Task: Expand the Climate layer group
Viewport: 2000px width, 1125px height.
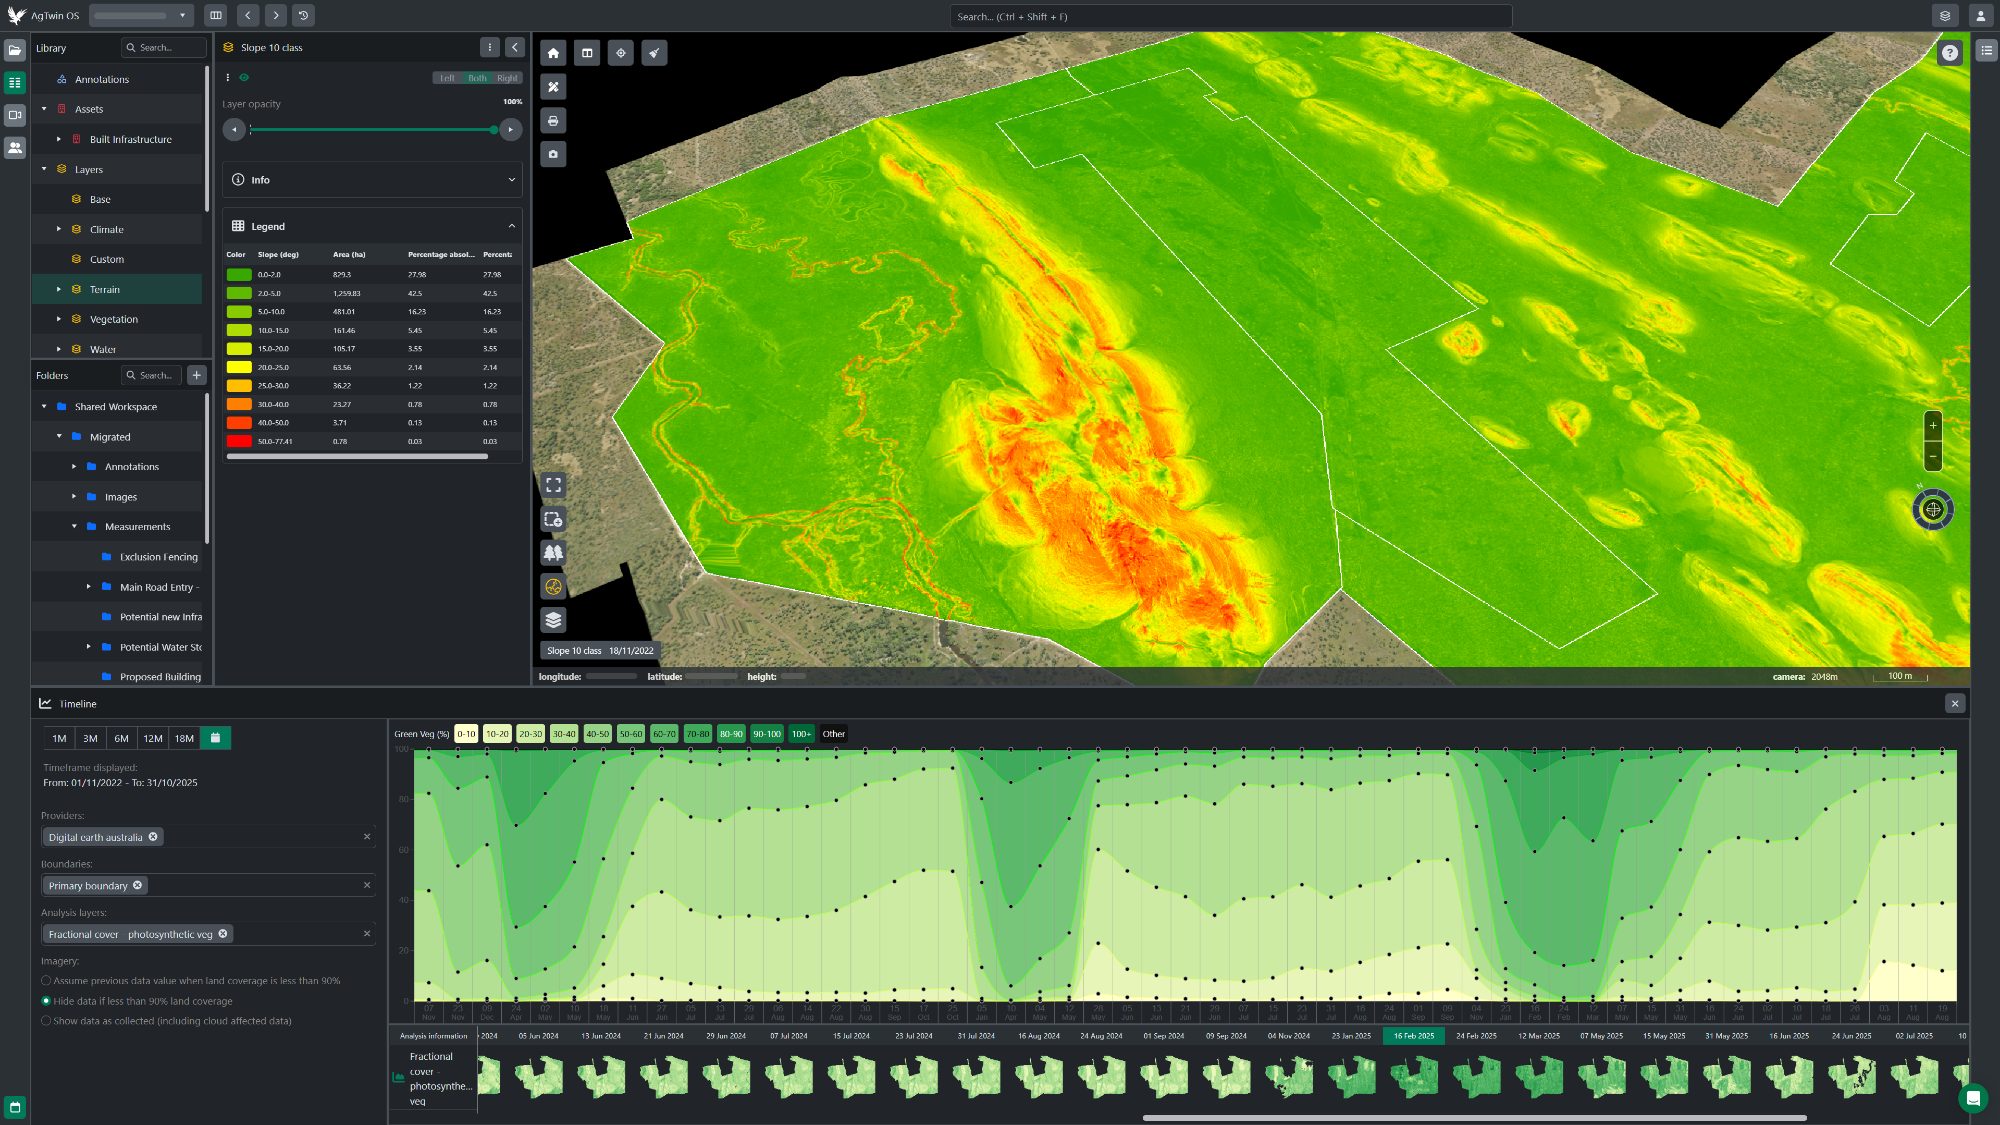Action: (59, 229)
